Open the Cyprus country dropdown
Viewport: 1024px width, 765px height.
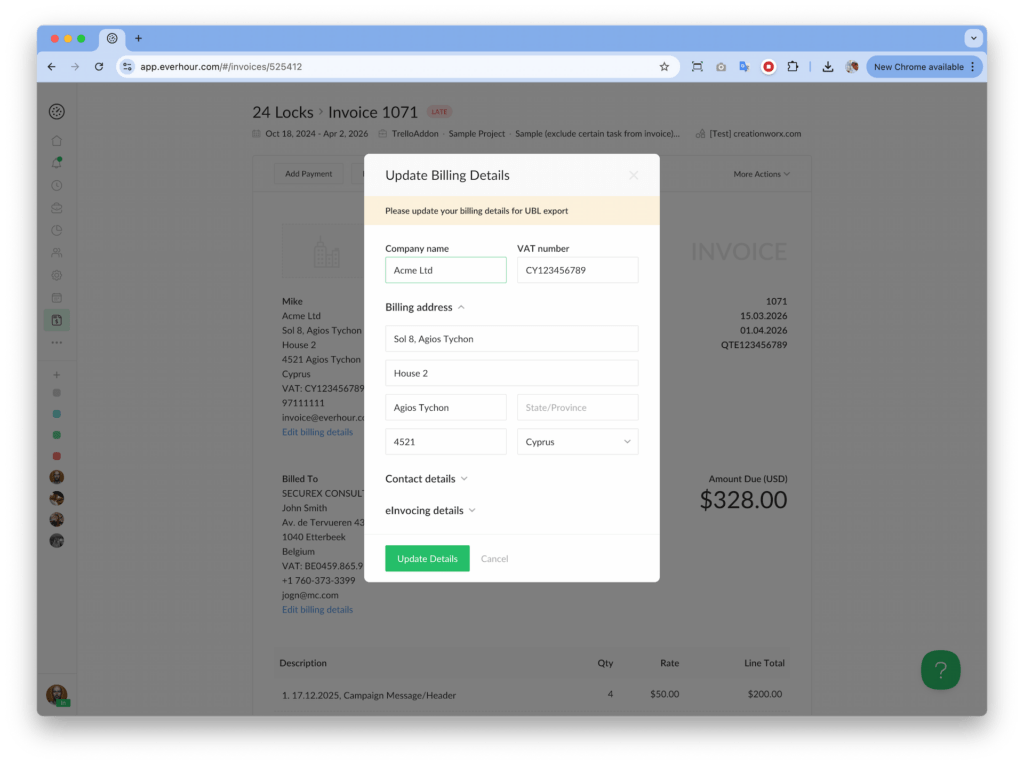pos(577,441)
